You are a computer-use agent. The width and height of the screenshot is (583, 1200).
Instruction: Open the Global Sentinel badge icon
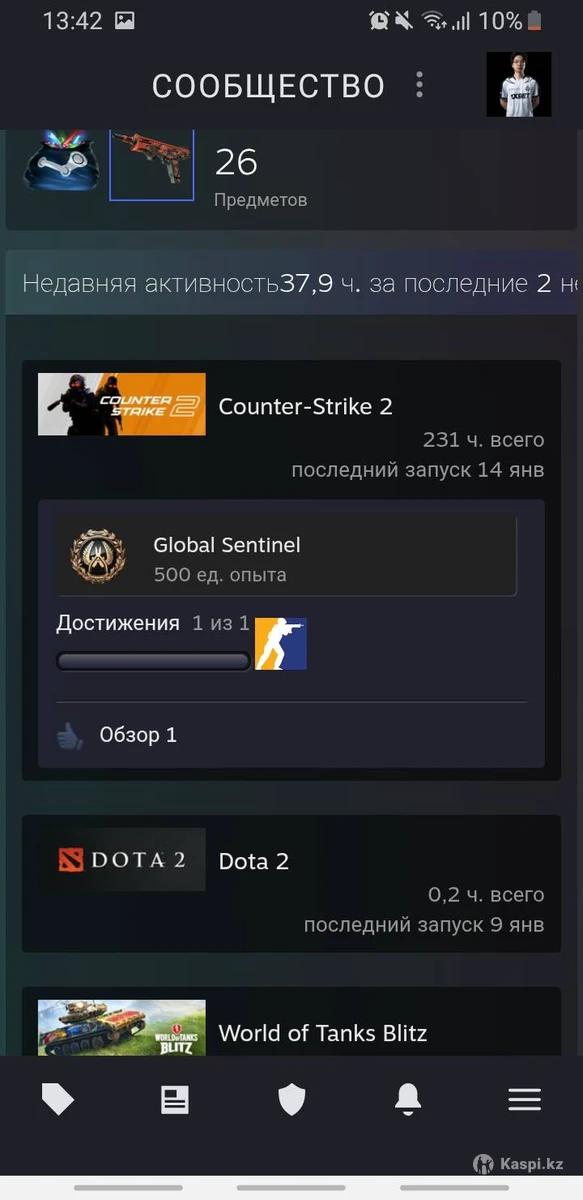pyautogui.click(x=98, y=558)
